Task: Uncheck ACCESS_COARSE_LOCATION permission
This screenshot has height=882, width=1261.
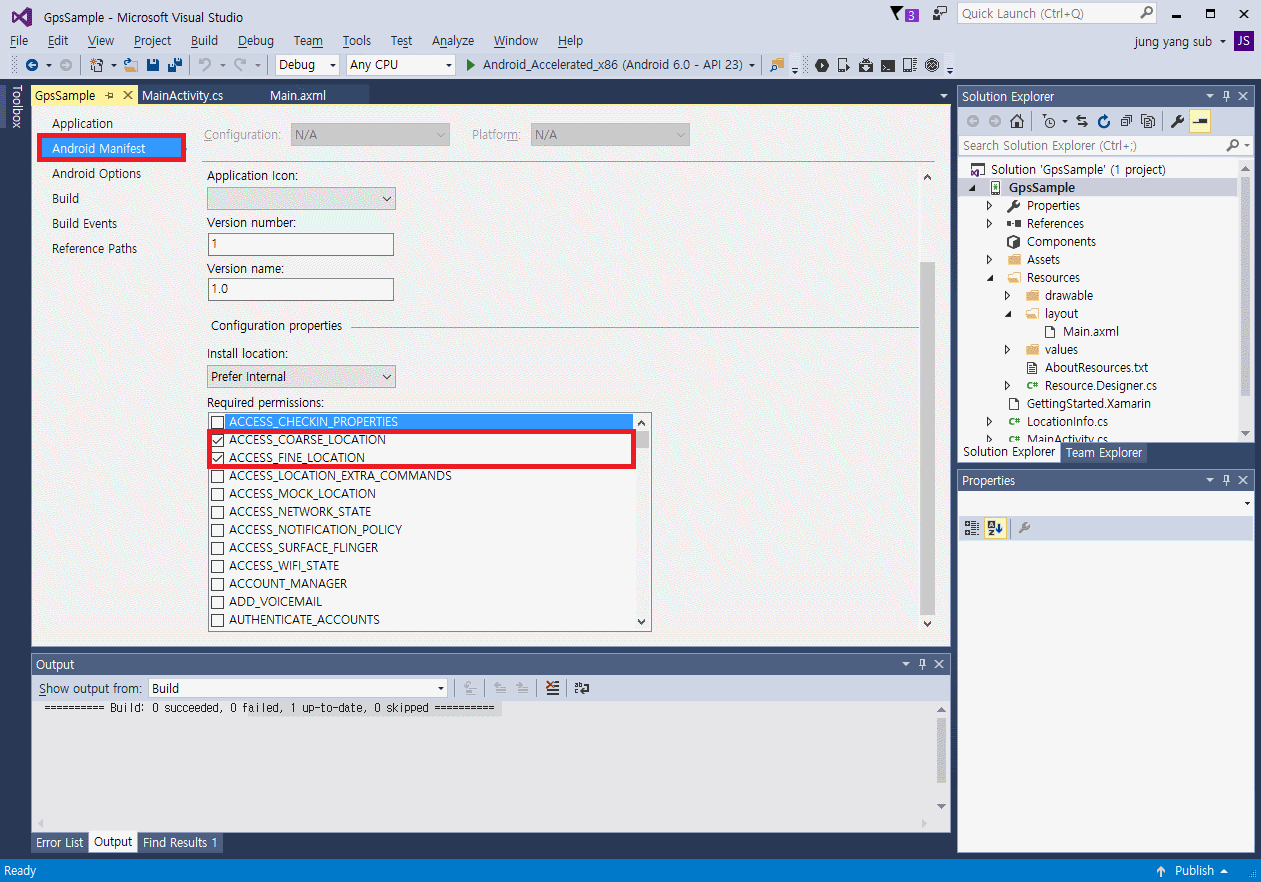Action: tap(217, 440)
